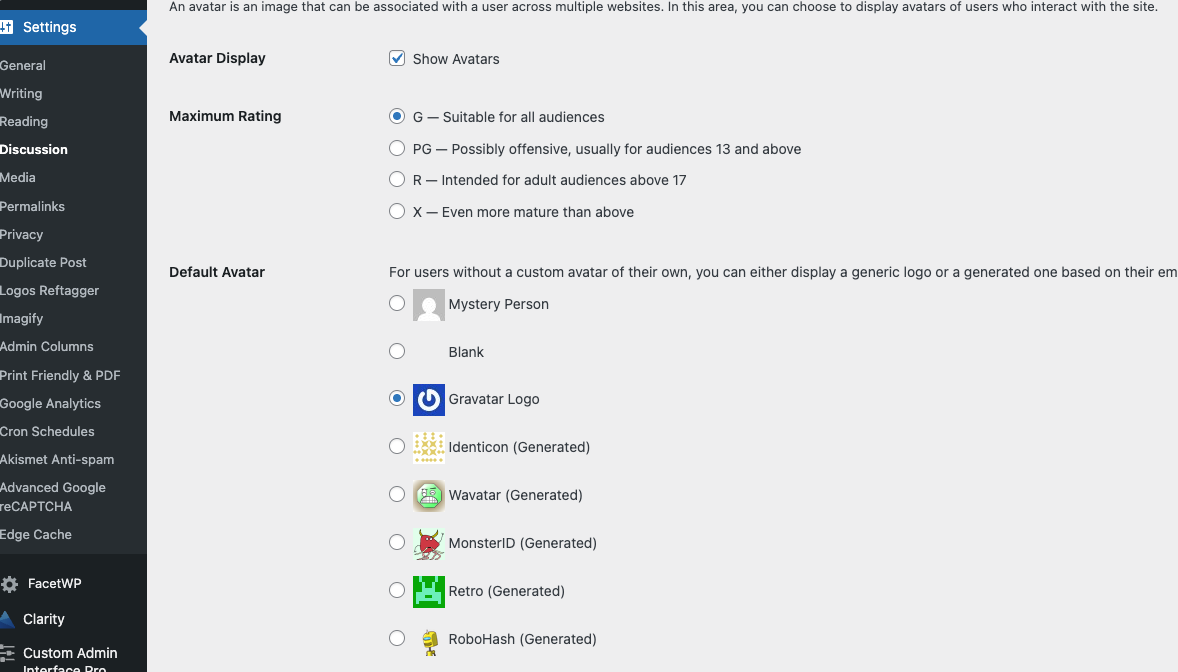Uncheck the Show Avatars checkbox

[x=397, y=59]
